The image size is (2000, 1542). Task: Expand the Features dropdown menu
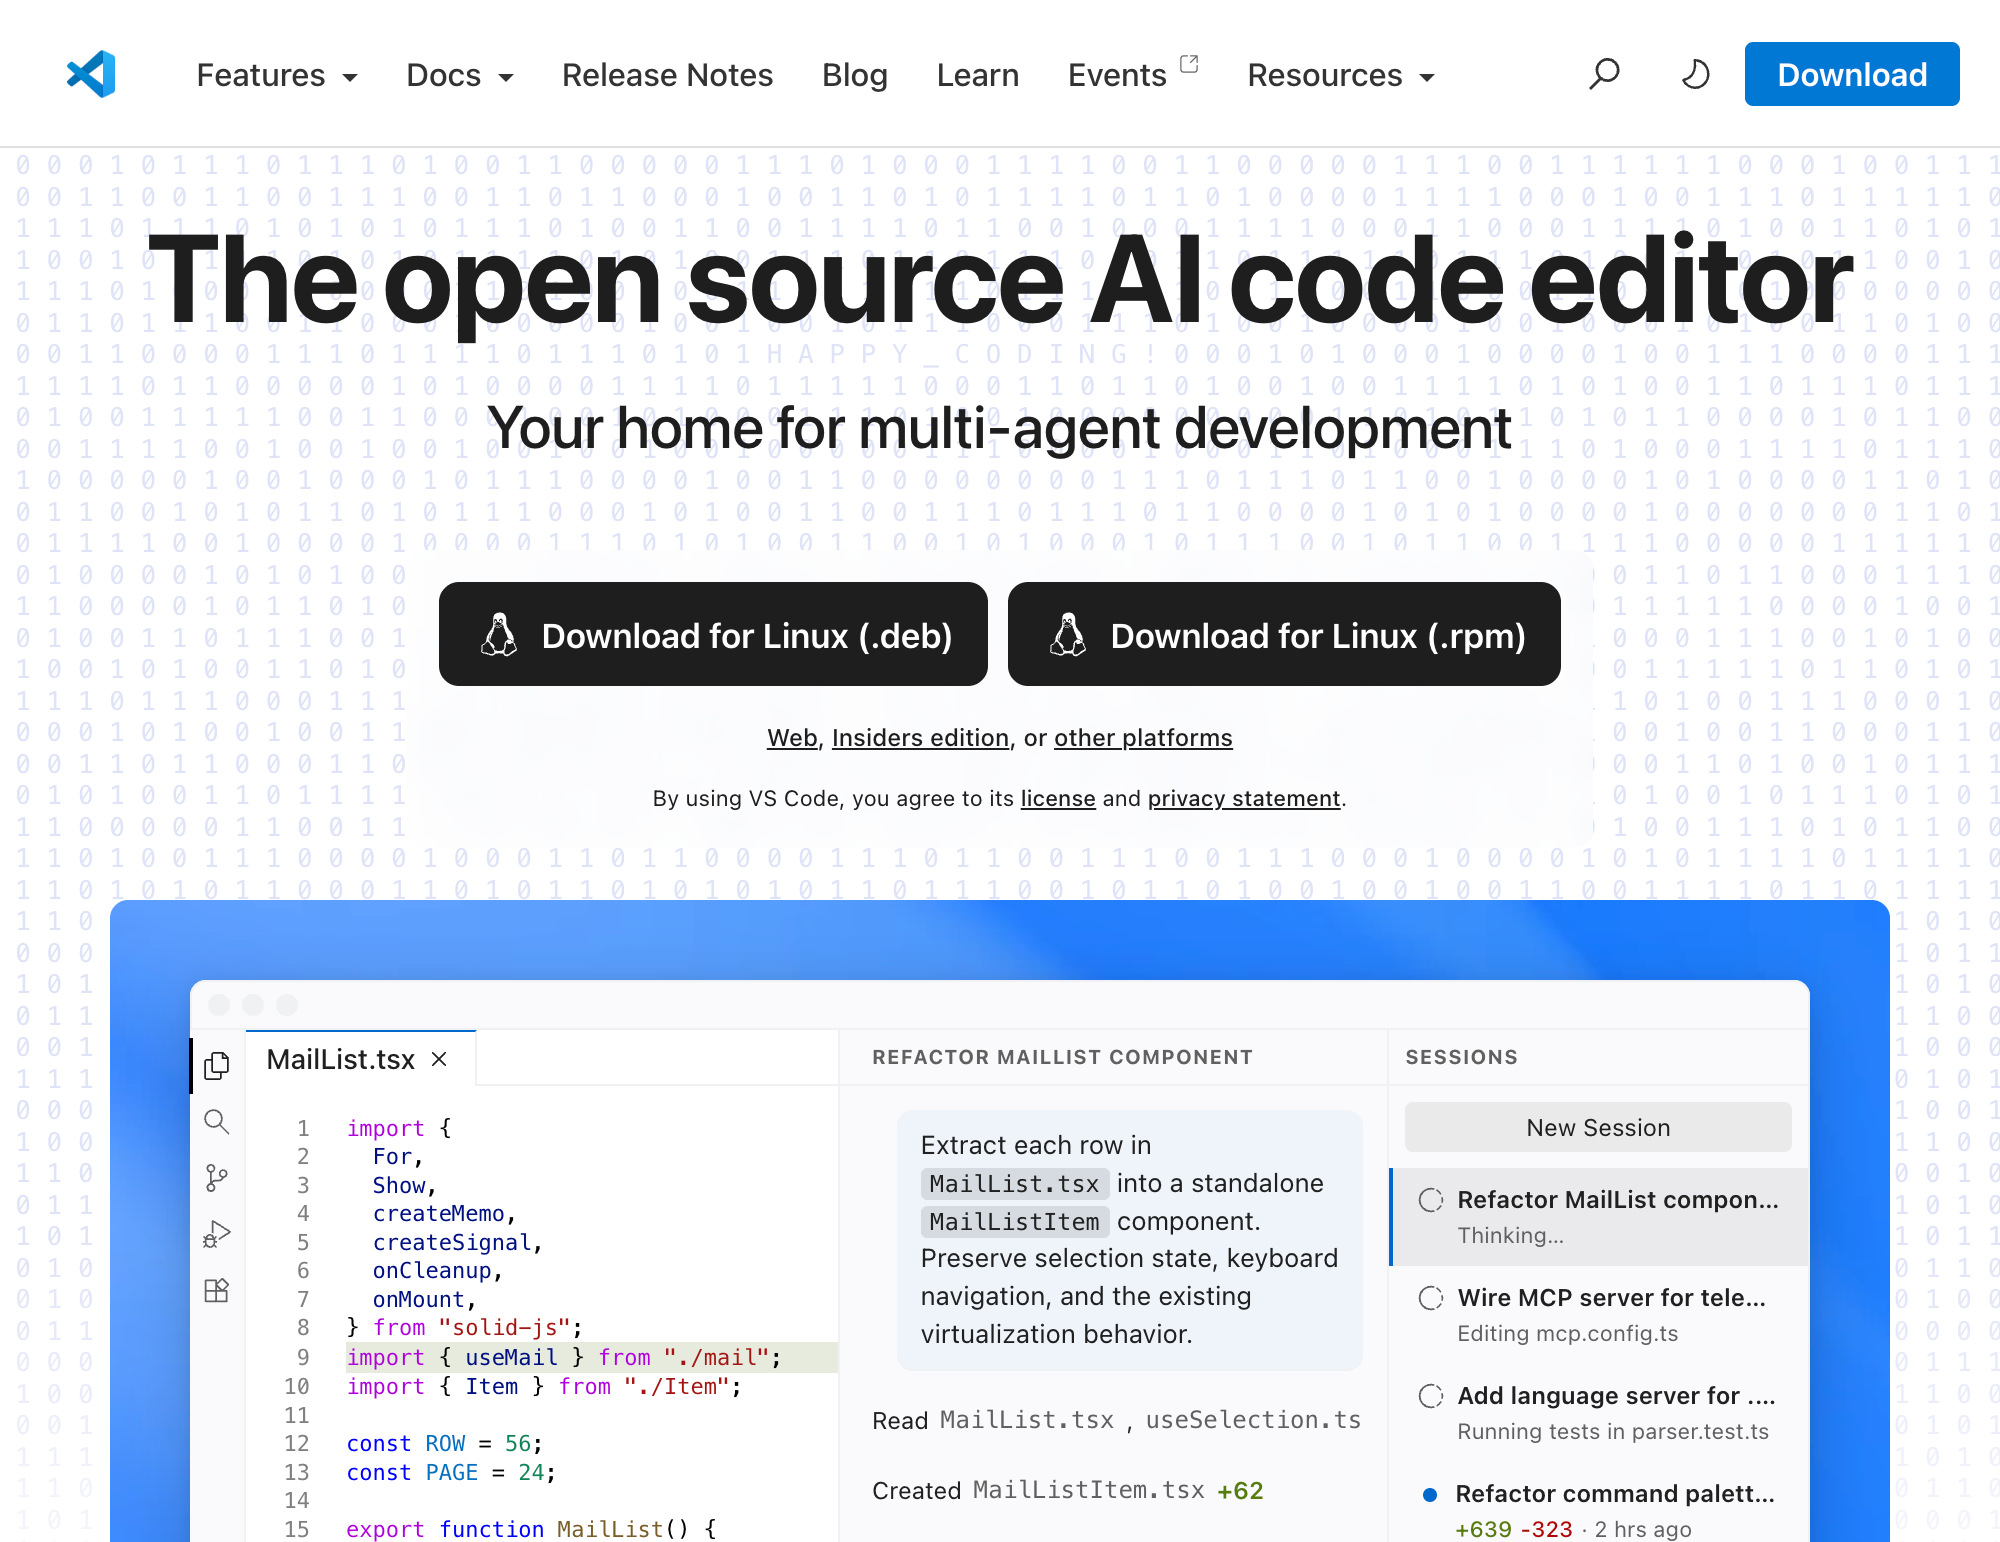pyautogui.click(x=277, y=75)
